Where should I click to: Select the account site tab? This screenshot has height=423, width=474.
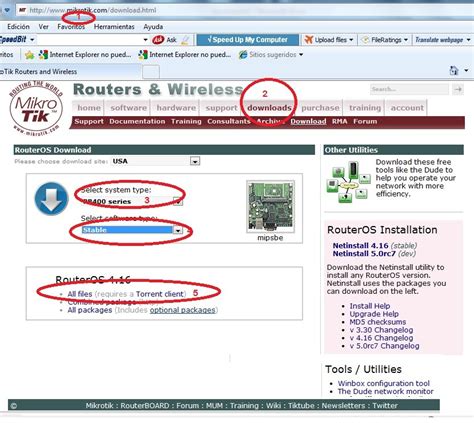(407, 108)
